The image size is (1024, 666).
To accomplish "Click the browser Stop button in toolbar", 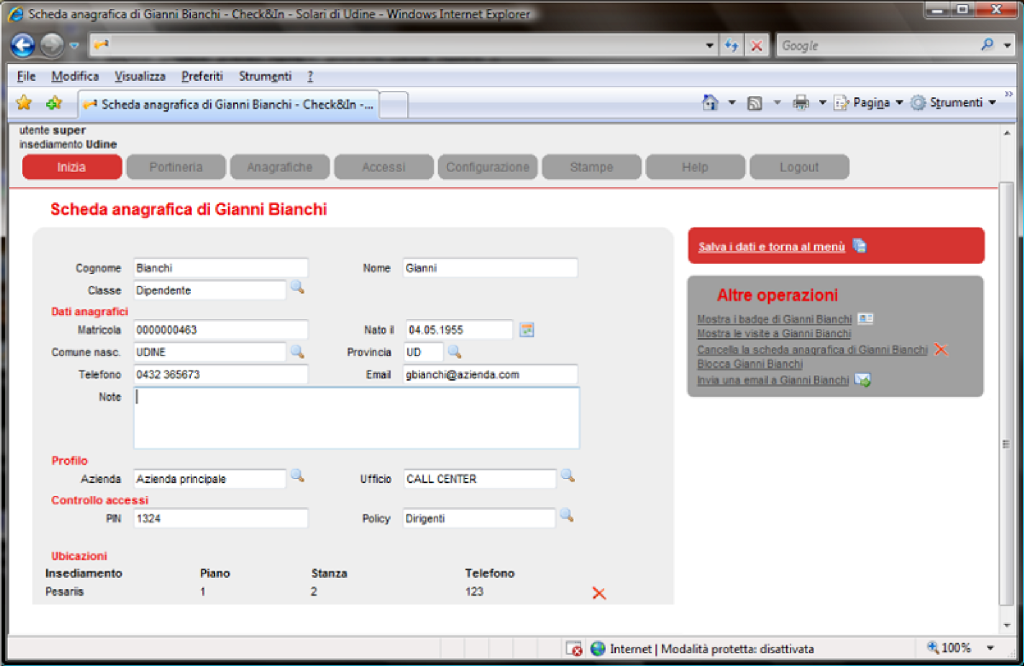I will point(757,46).
